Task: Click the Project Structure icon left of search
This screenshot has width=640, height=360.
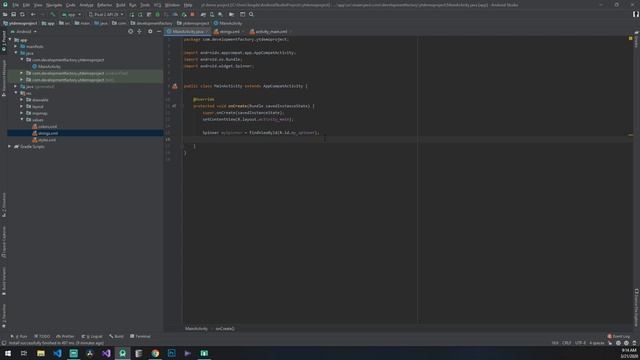Action: (x=242, y=14)
